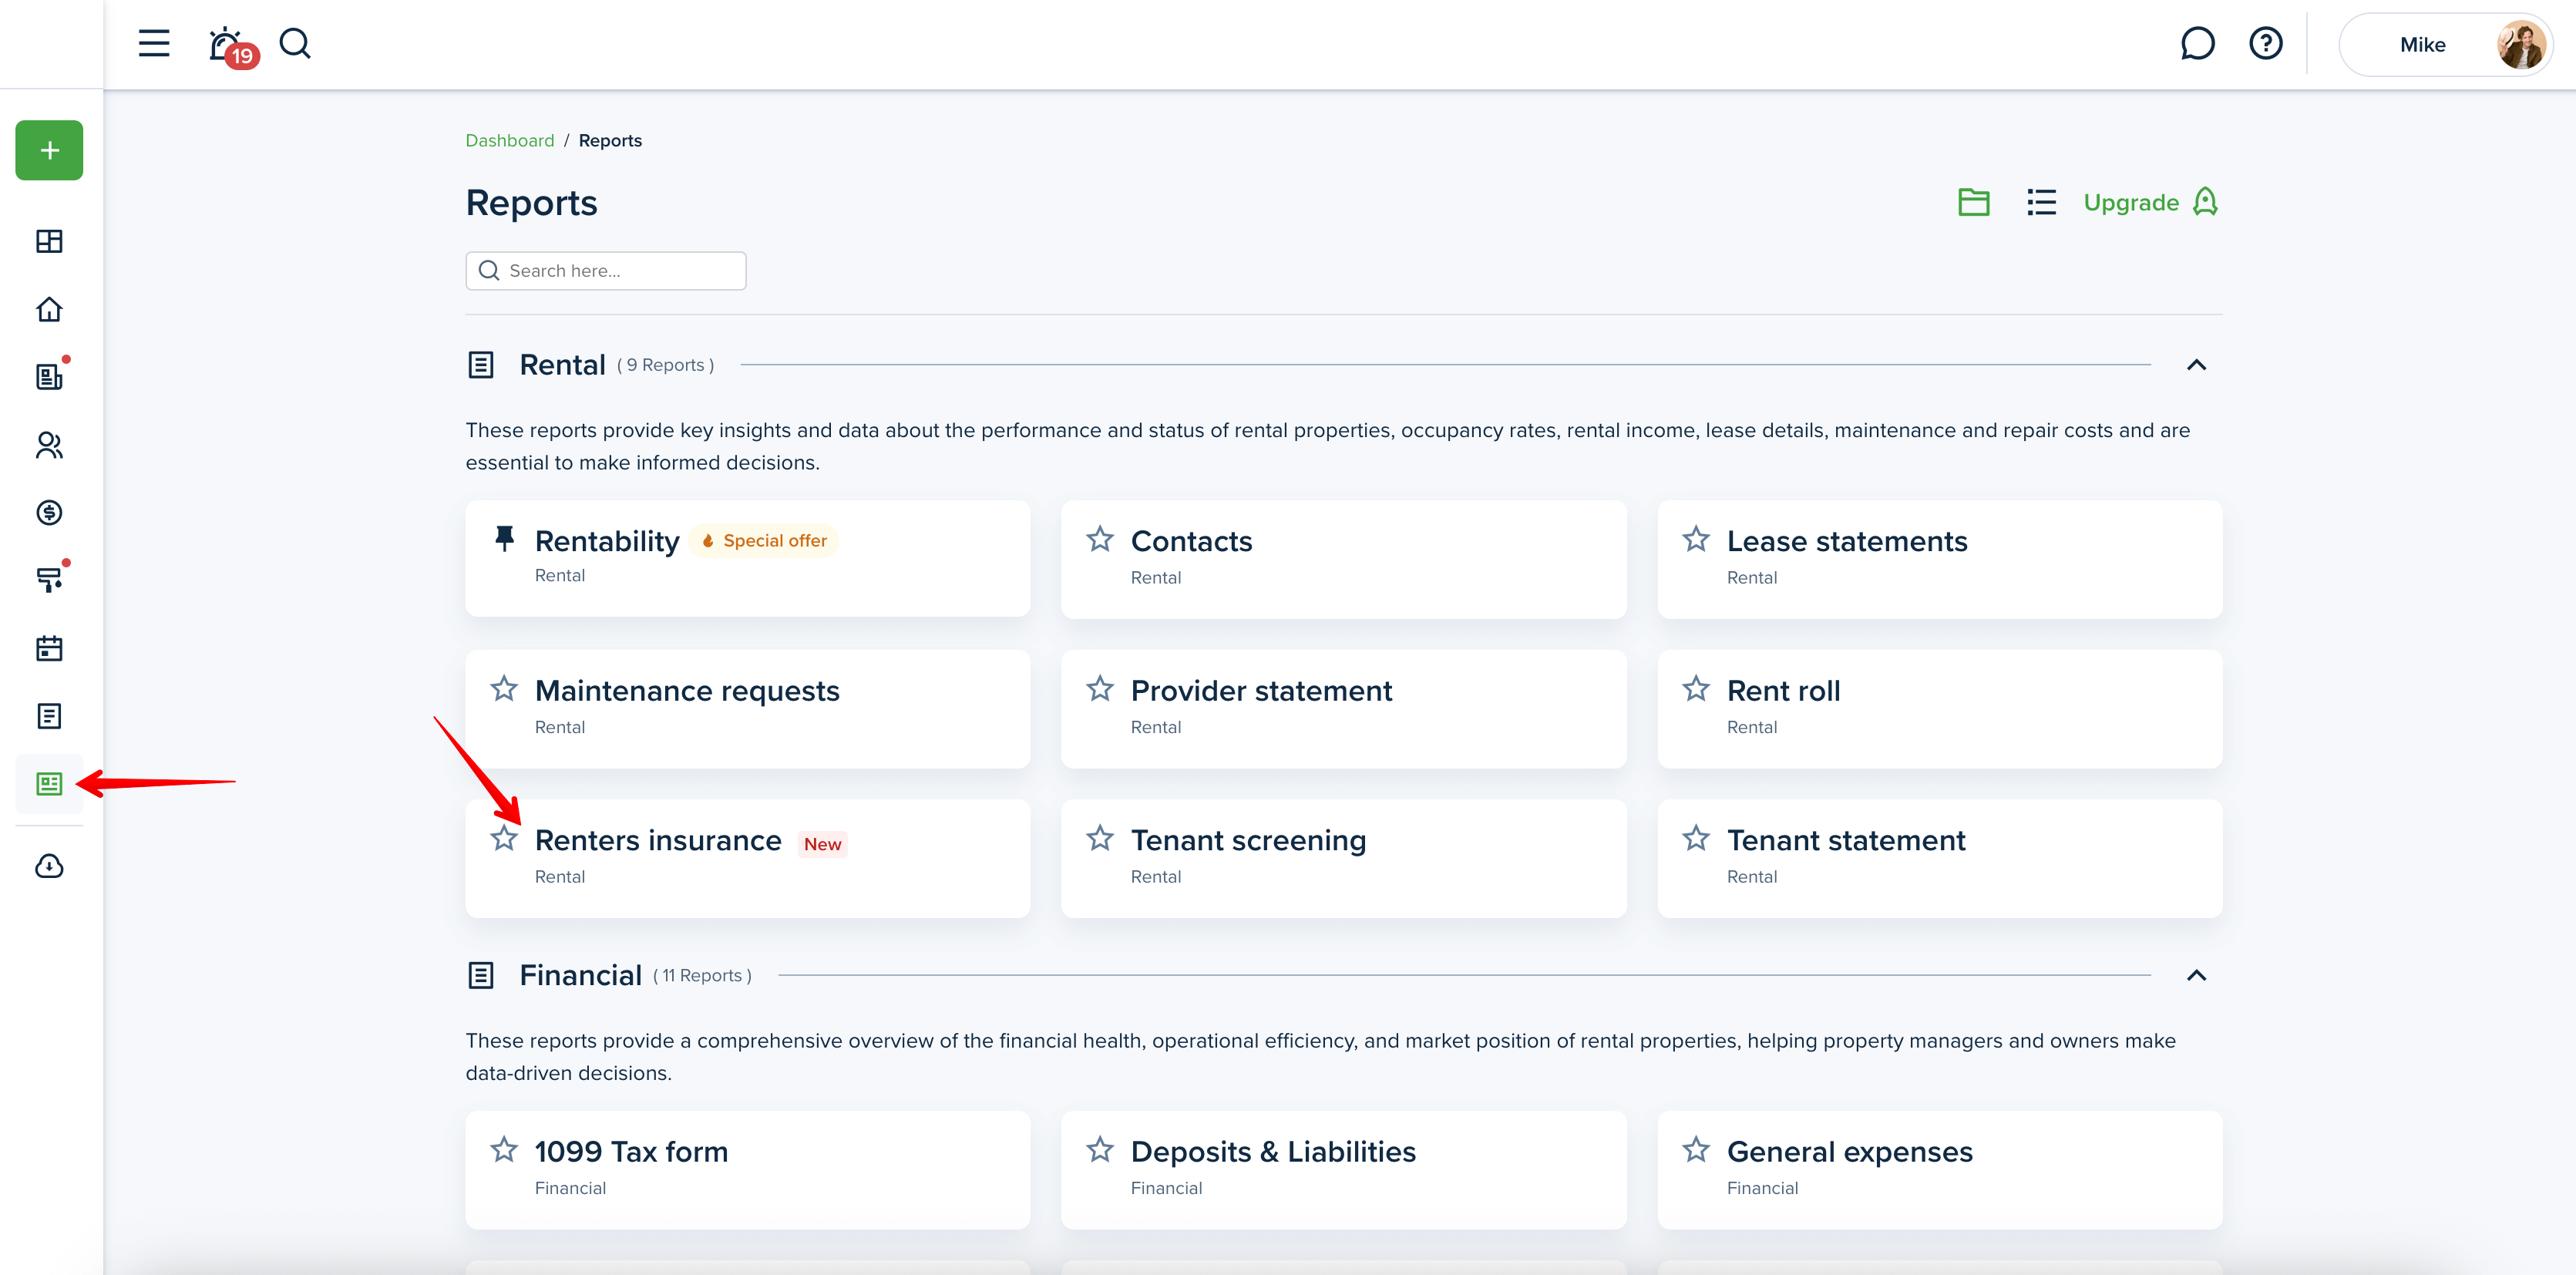The width and height of the screenshot is (2576, 1275).
Task: Open the Provider statement report
Action: pos(1261,691)
